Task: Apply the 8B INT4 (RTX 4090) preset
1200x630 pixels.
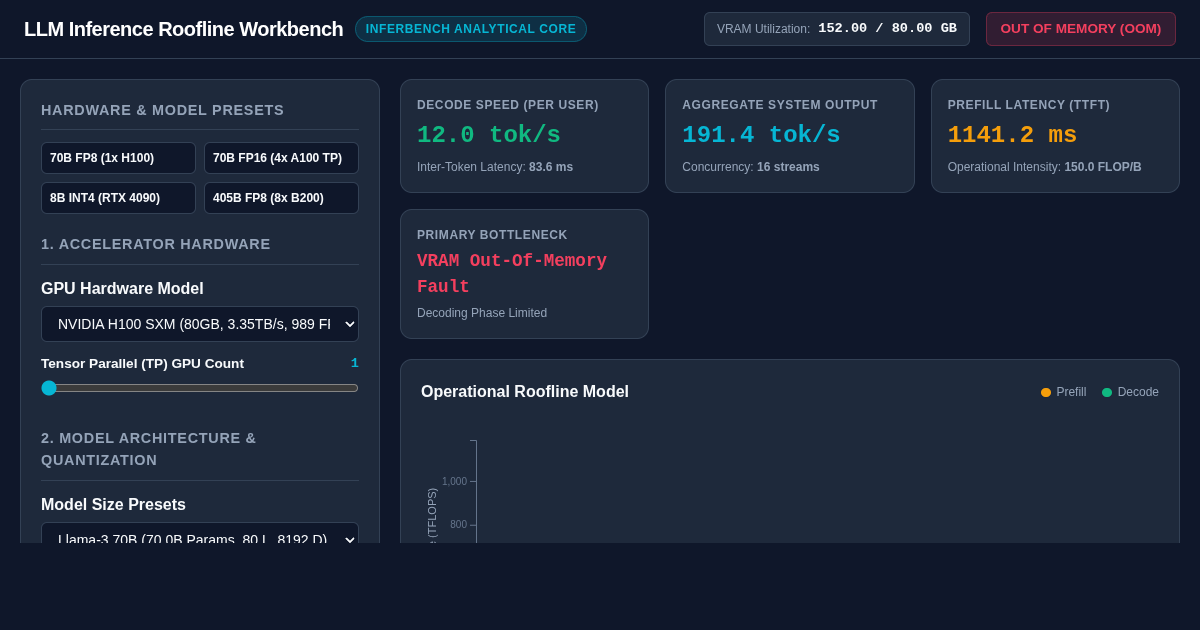Action: pos(118,198)
